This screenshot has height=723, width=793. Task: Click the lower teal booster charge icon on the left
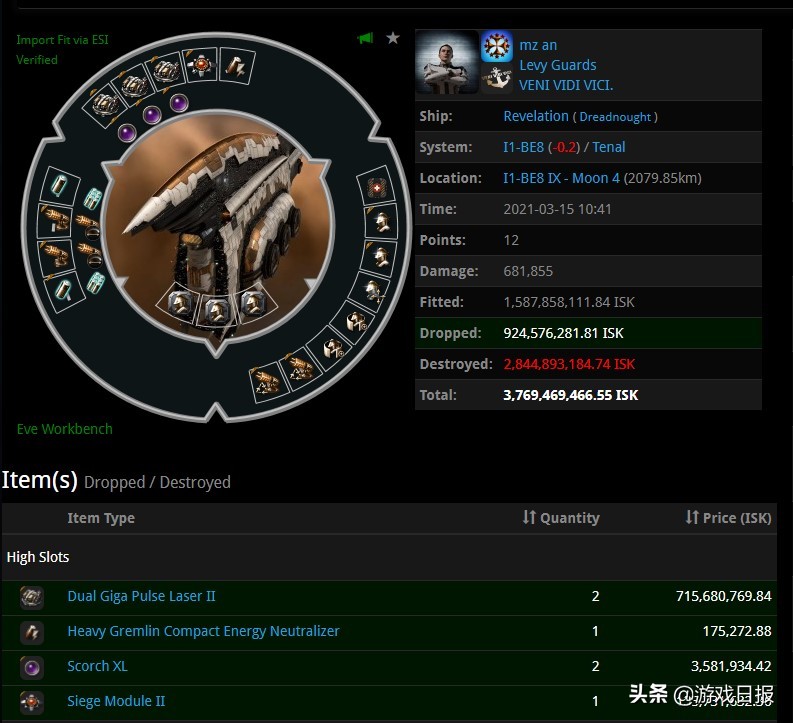95,282
